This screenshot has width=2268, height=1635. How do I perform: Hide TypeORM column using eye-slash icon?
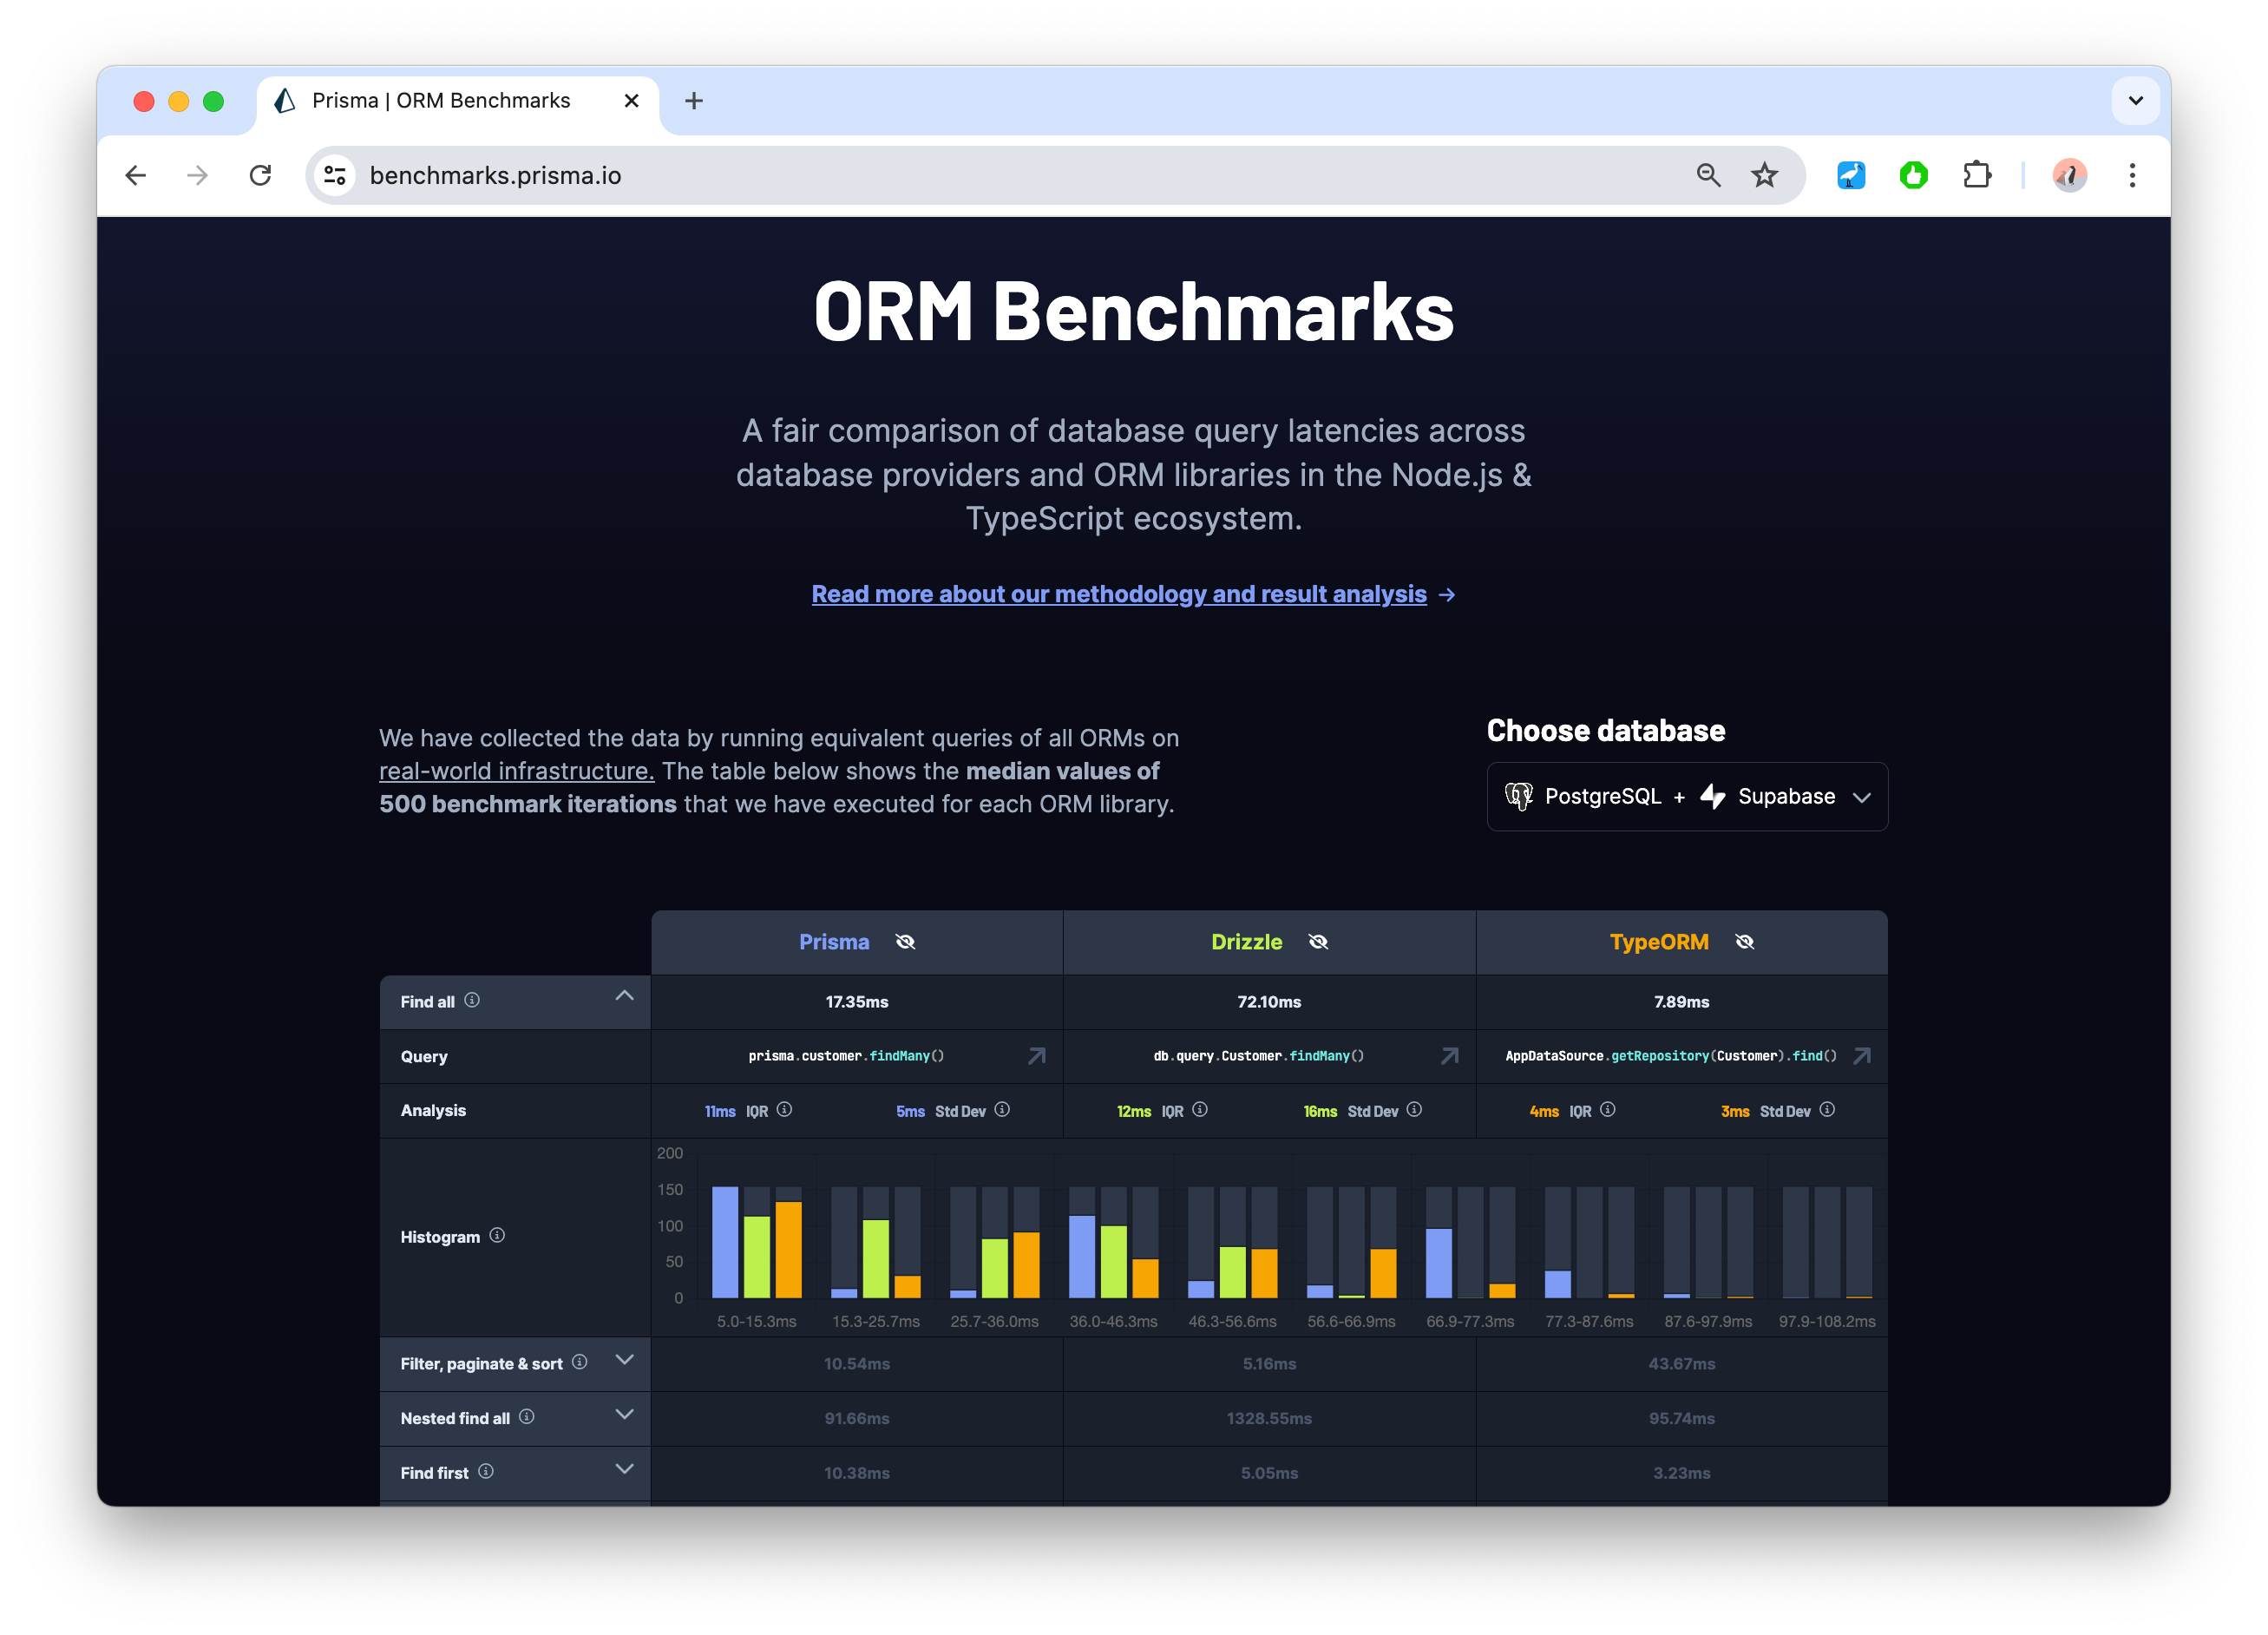[1744, 942]
